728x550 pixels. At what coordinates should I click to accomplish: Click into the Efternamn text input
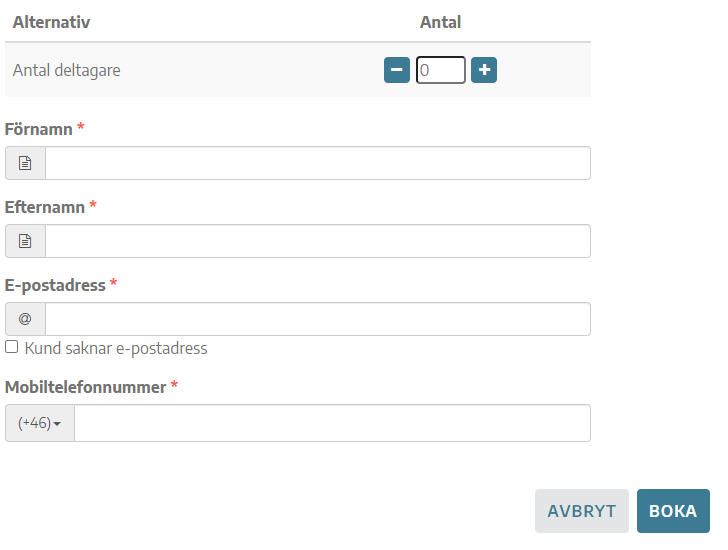tap(318, 241)
